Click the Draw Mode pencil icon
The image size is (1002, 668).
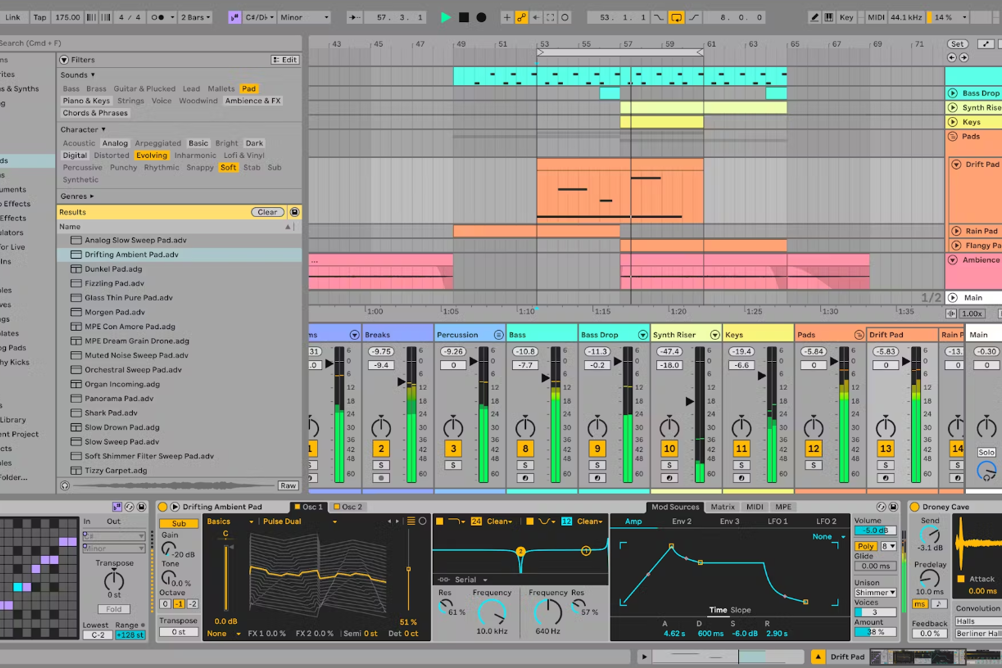coord(815,17)
